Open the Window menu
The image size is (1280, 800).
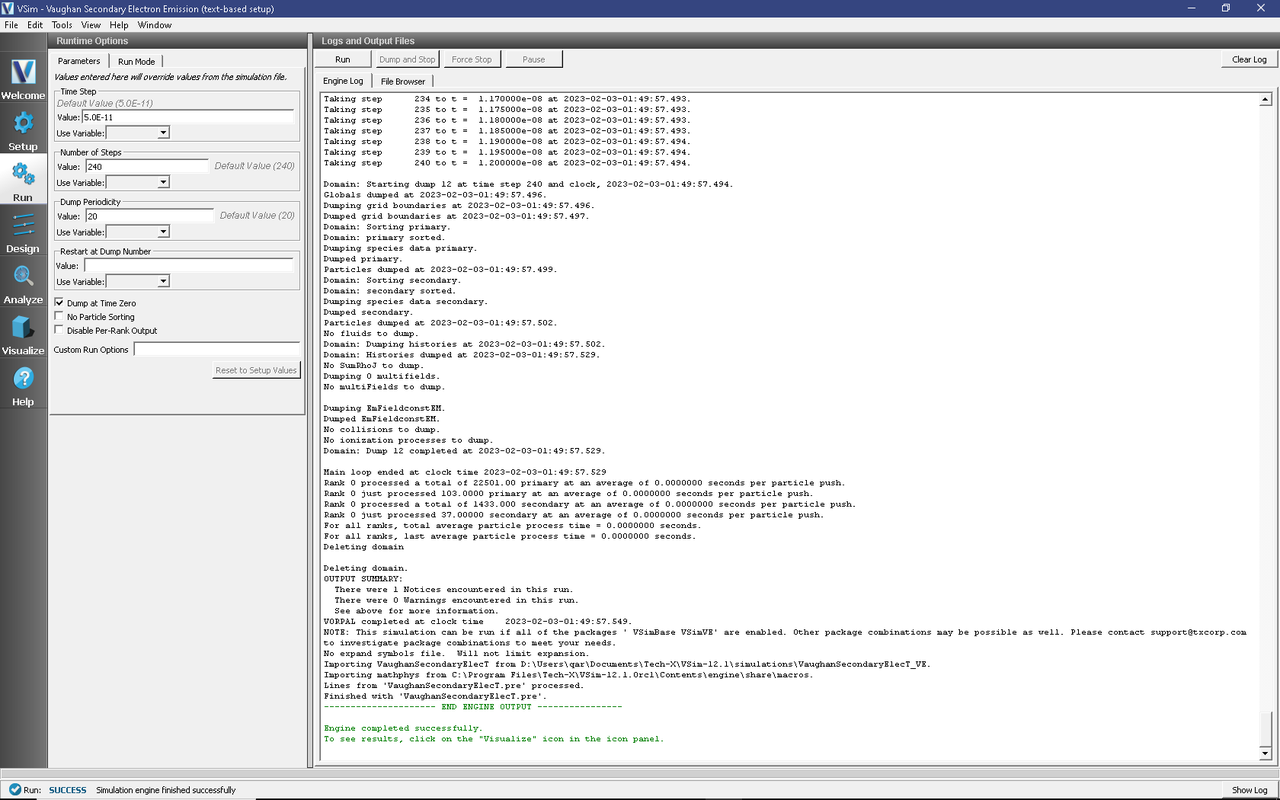coord(154,24)
